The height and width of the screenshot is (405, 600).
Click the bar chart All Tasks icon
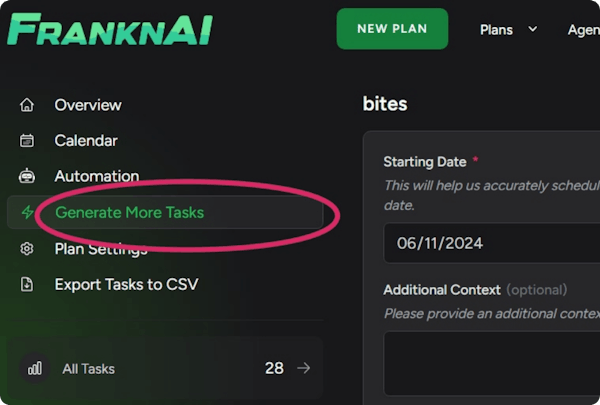[x=35, y=368]
